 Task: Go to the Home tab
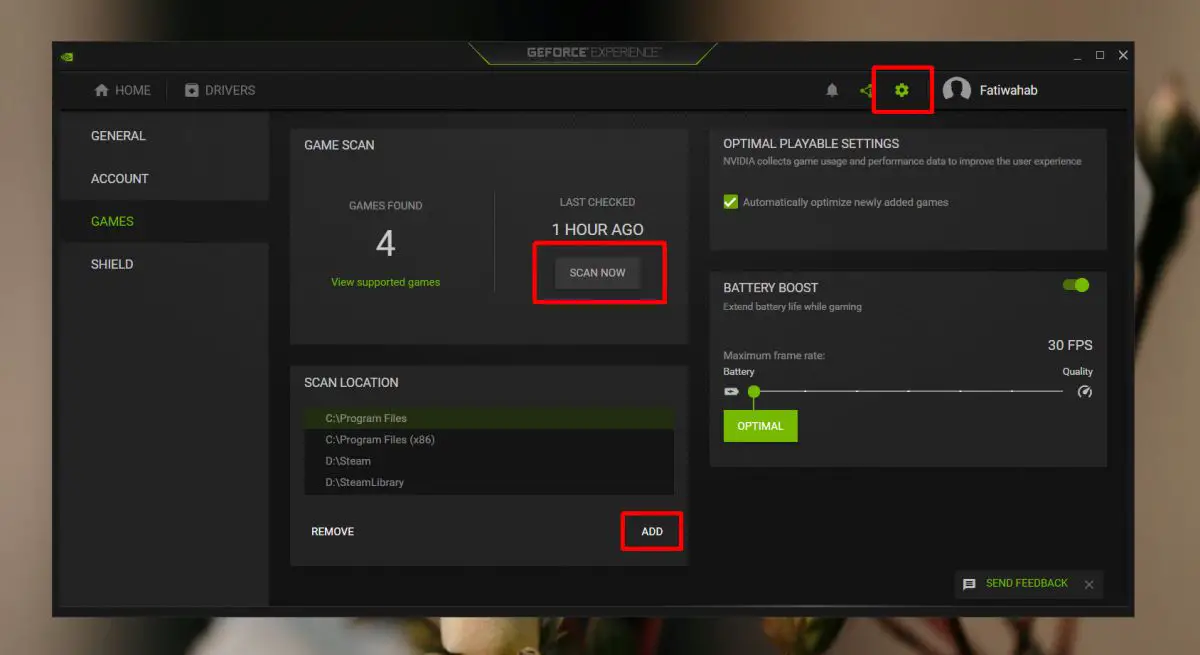coord(122,90)
